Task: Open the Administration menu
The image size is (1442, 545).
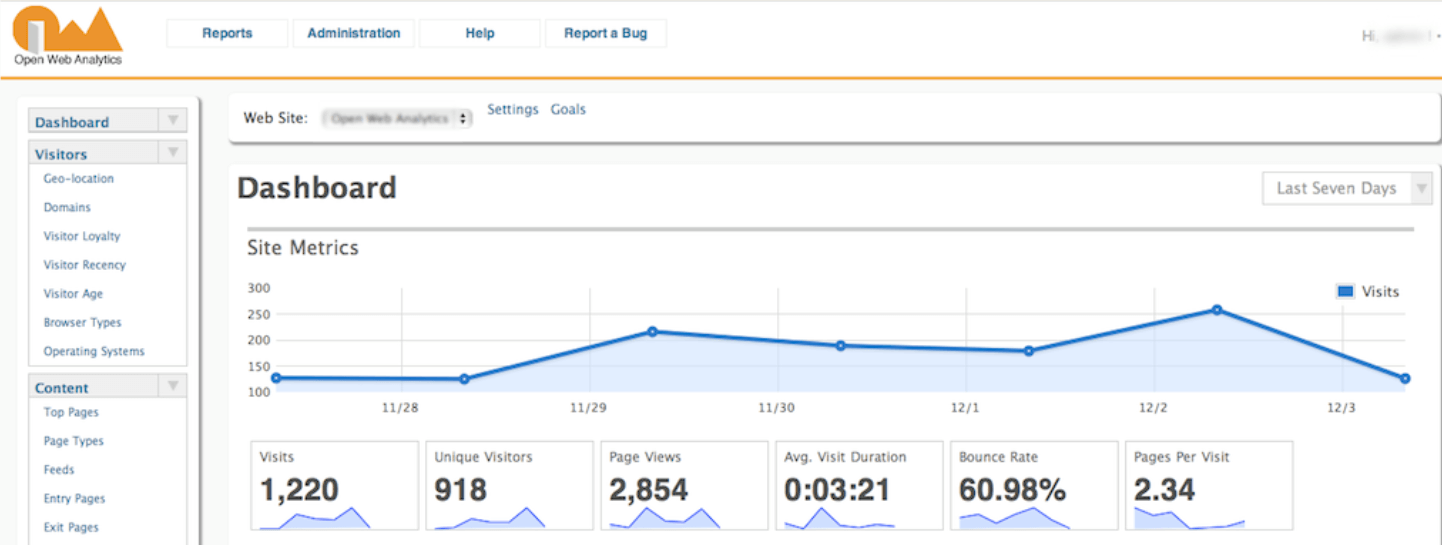Action: click(354, 33)
